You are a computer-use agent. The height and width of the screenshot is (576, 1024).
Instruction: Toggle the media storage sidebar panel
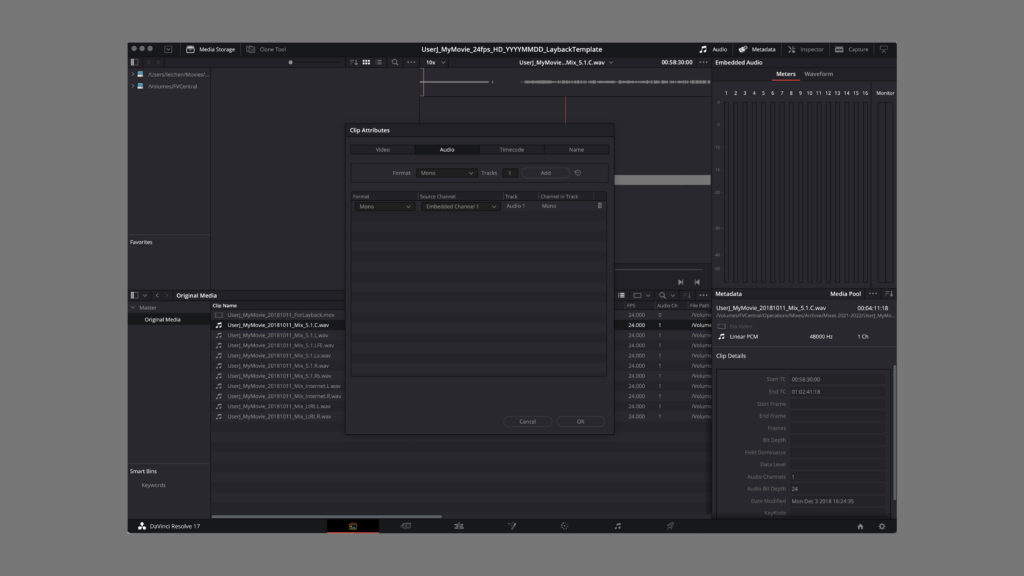click(x=135, y=62)
